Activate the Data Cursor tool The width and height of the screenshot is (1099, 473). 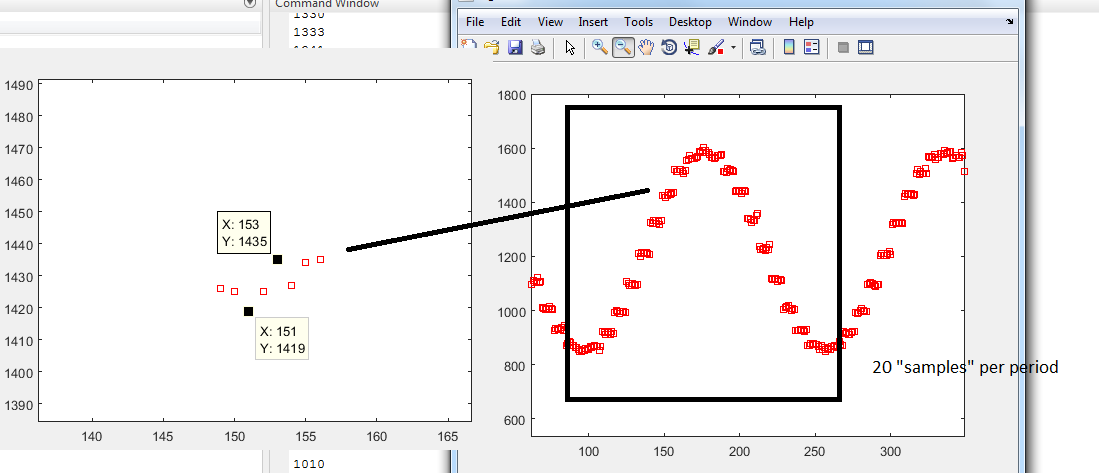[x=692, y=48]
